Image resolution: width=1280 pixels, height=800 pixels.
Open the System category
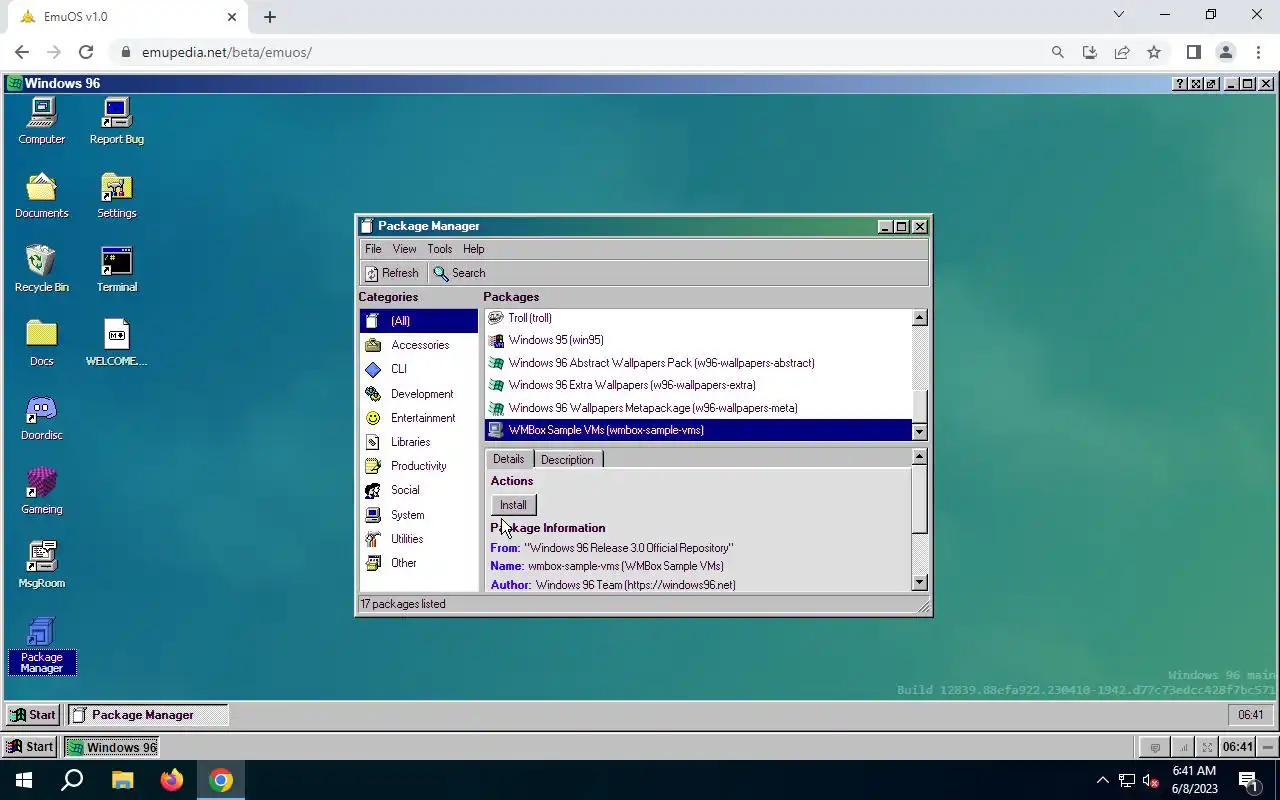(418, 515)
